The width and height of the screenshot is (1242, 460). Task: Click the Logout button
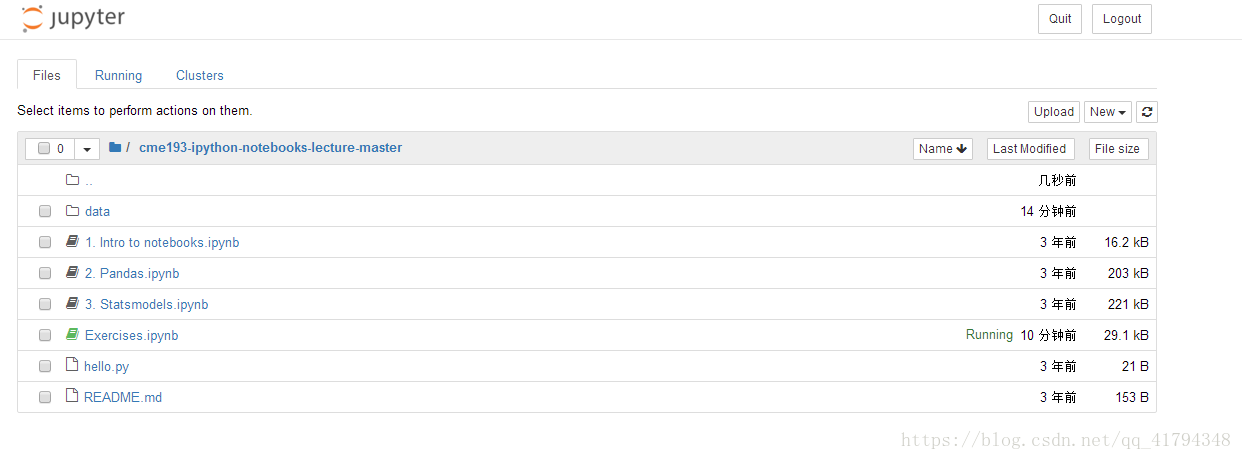point(1122,19)
